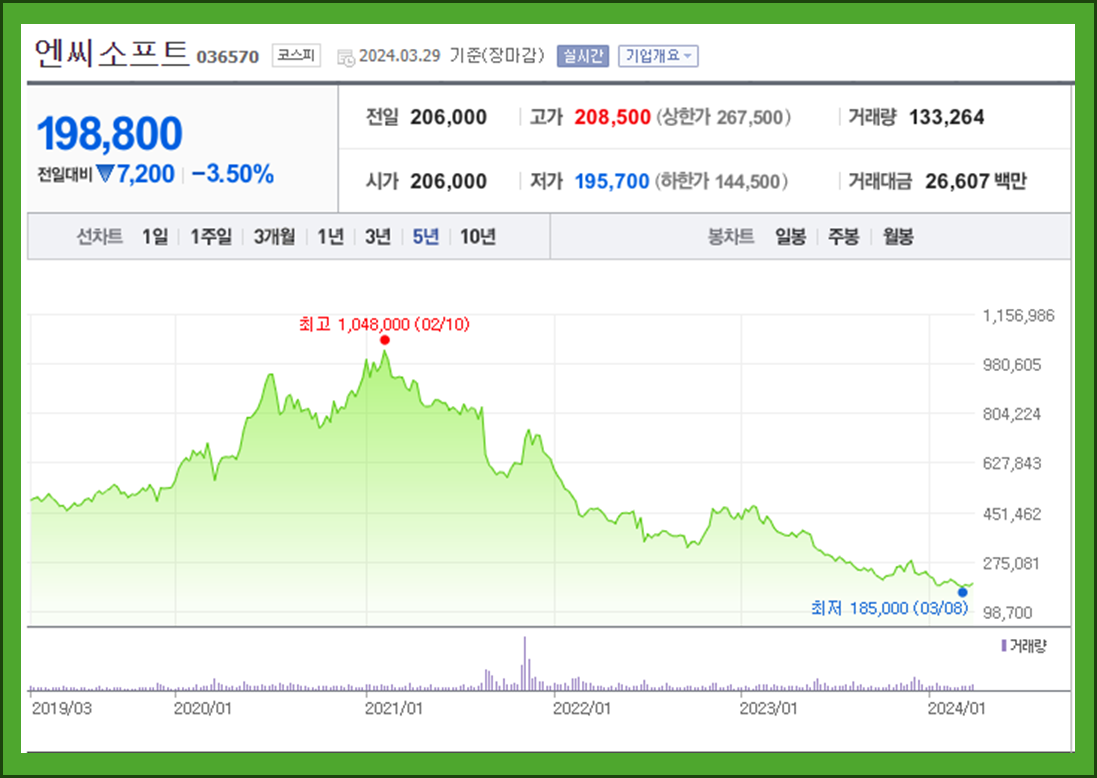Viewport: 1097px width, 778px height.
Task: Show the 주봉 candlestick chart
Action: point(844,236)
